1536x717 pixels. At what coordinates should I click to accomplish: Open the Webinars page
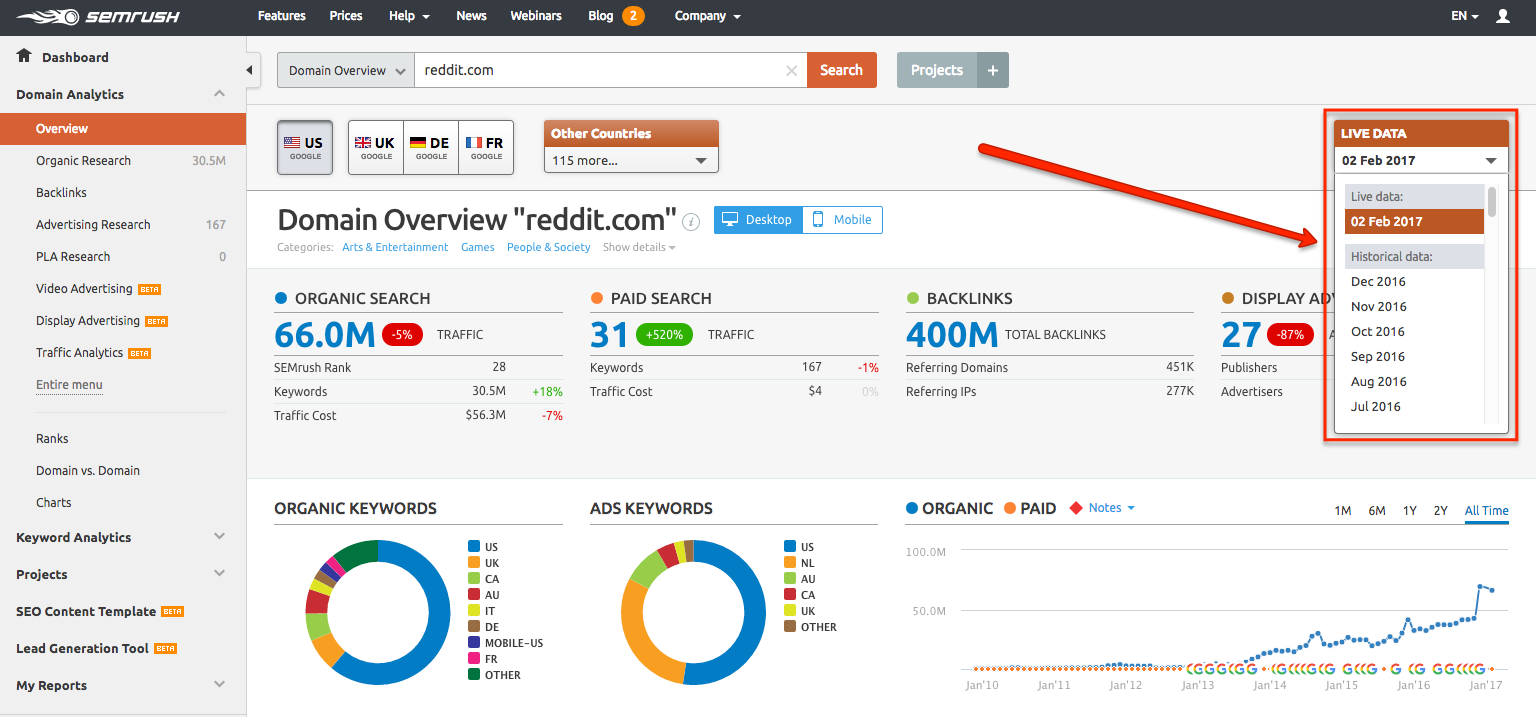tap(536, 16)
